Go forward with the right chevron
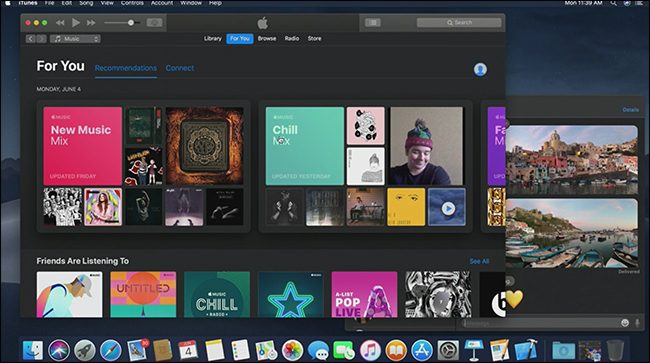The image size is (650, 363). click(x=41, y=39)
